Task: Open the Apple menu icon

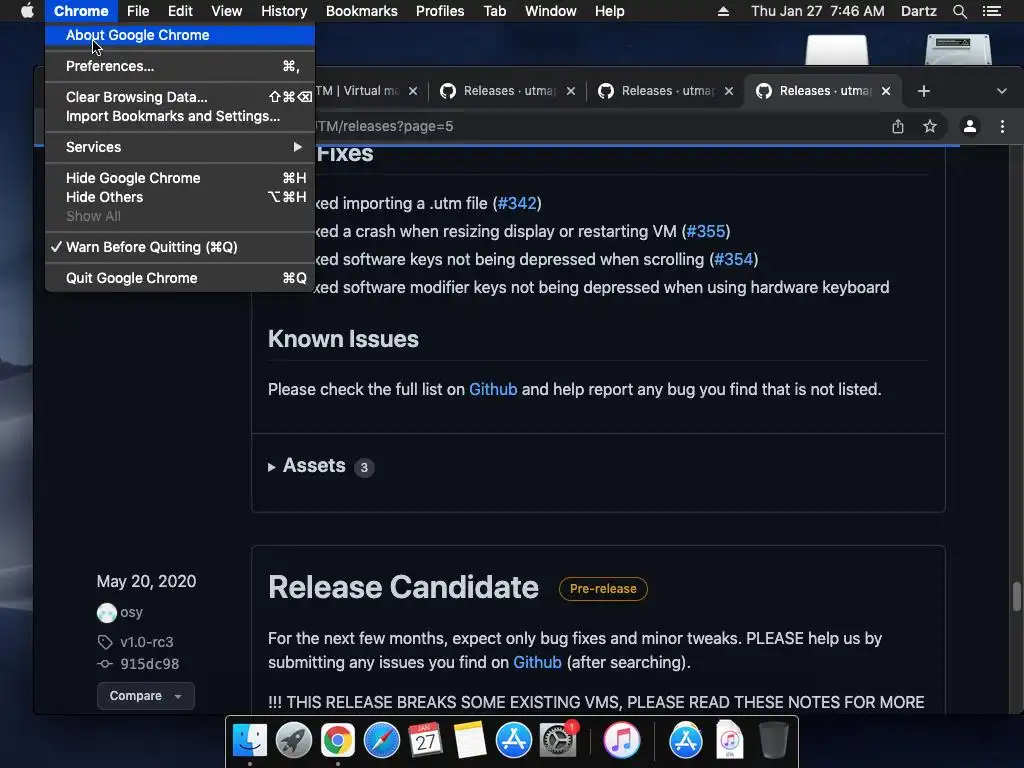Action: click(27, 10)
